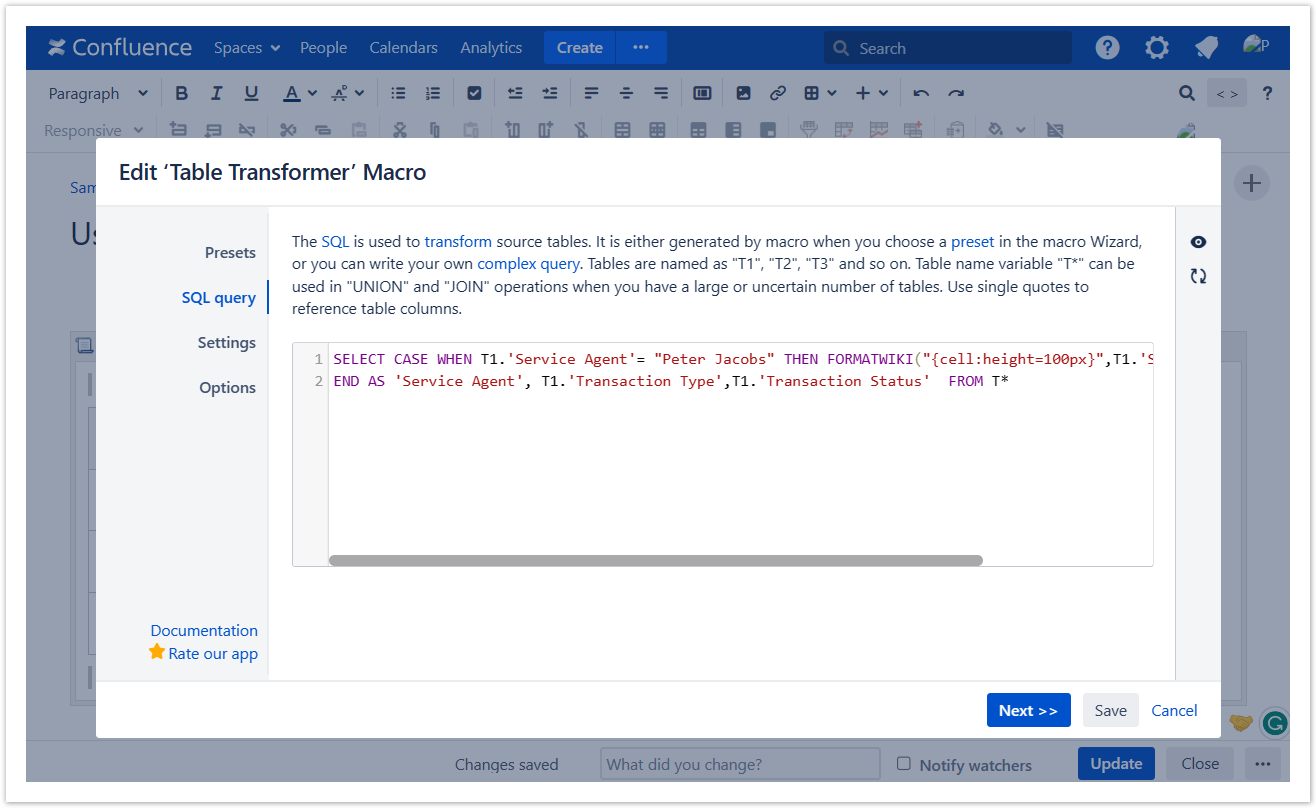Open the Spaces dropdown menu

tap(247, 48)
